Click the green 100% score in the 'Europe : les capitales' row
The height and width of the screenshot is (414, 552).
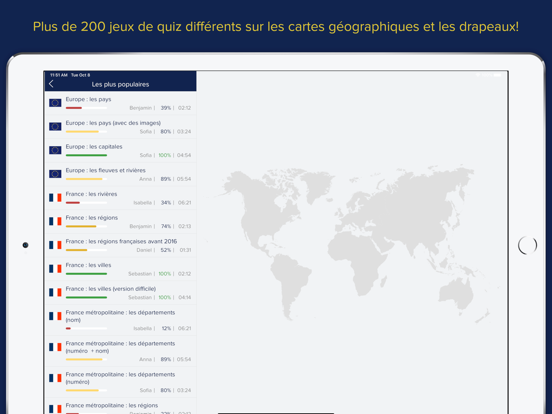click(x=165, y=155)
